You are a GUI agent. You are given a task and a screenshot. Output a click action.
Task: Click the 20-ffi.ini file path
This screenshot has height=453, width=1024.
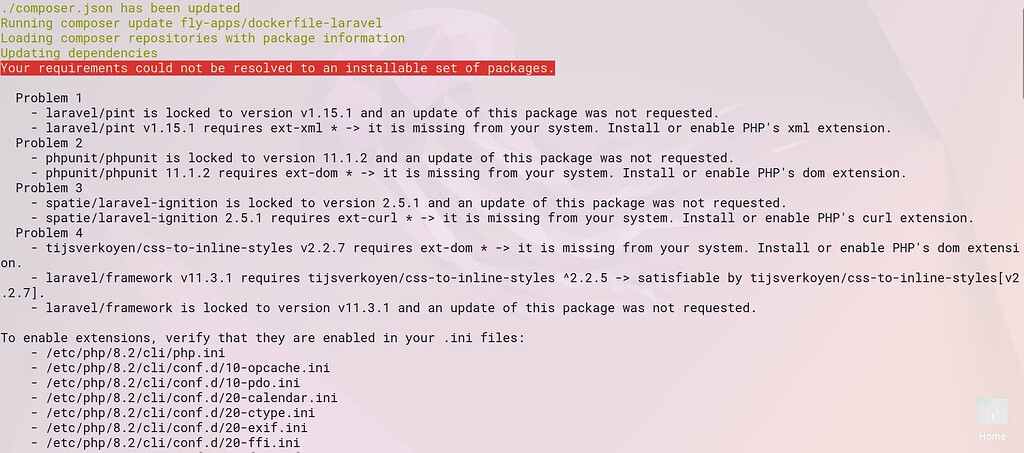click(x=172, y=443)
